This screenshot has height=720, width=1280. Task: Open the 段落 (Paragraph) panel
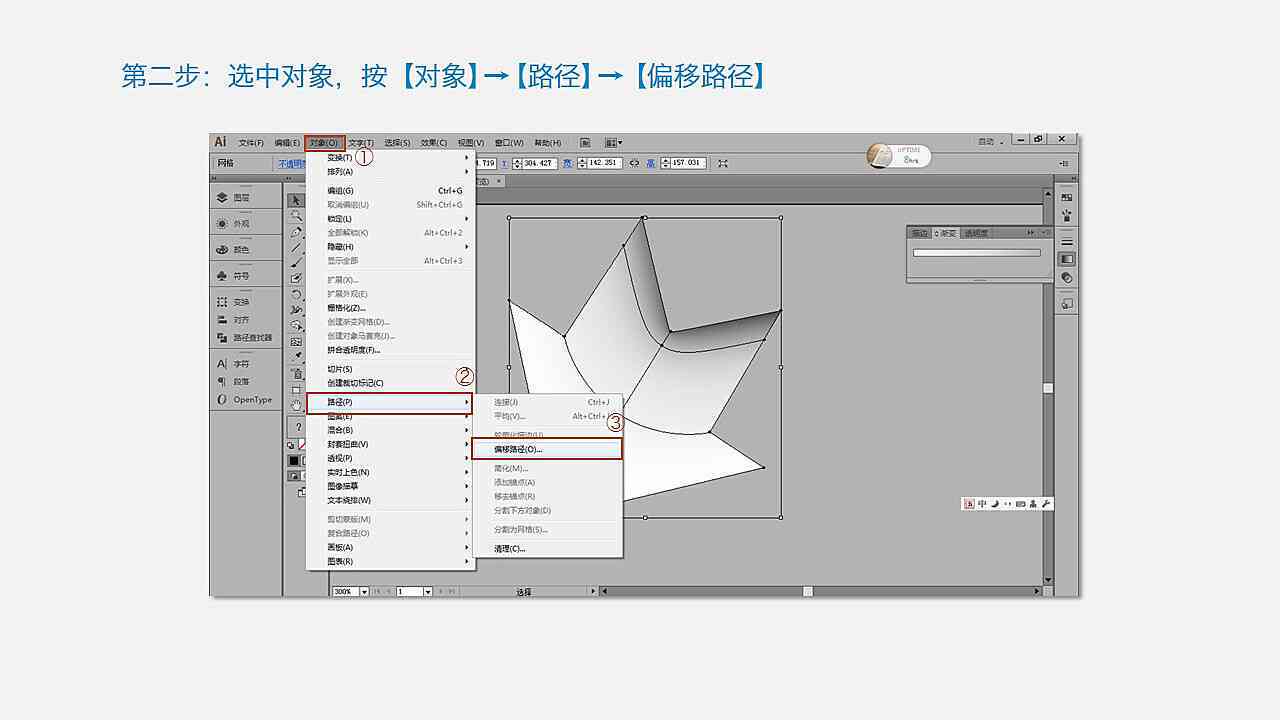click(234, 381)
